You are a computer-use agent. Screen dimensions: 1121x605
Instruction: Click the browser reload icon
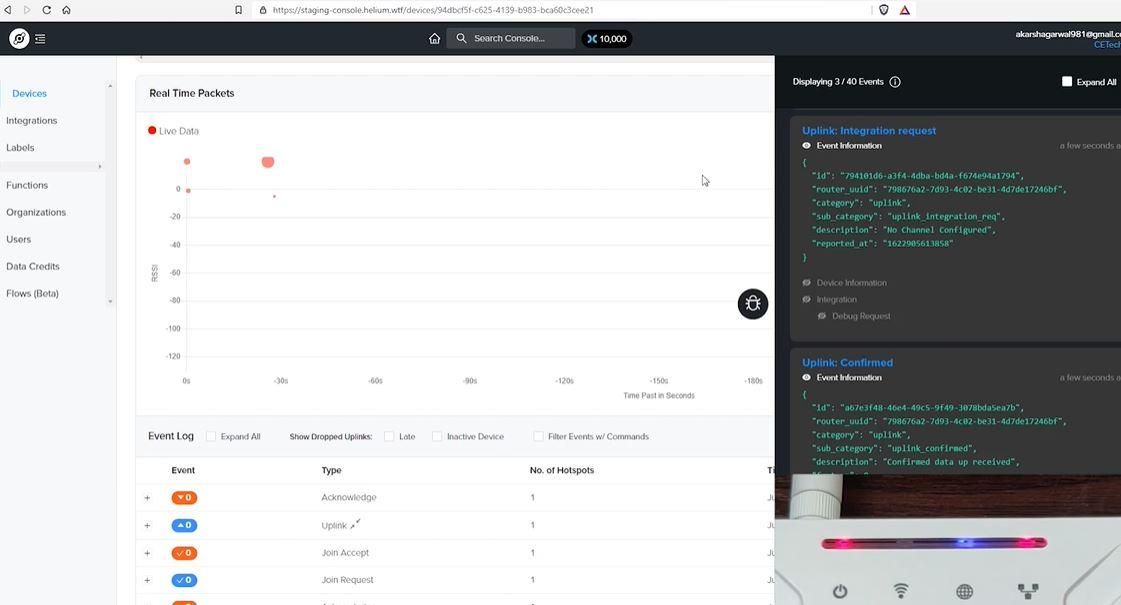(x=46, y=10)
